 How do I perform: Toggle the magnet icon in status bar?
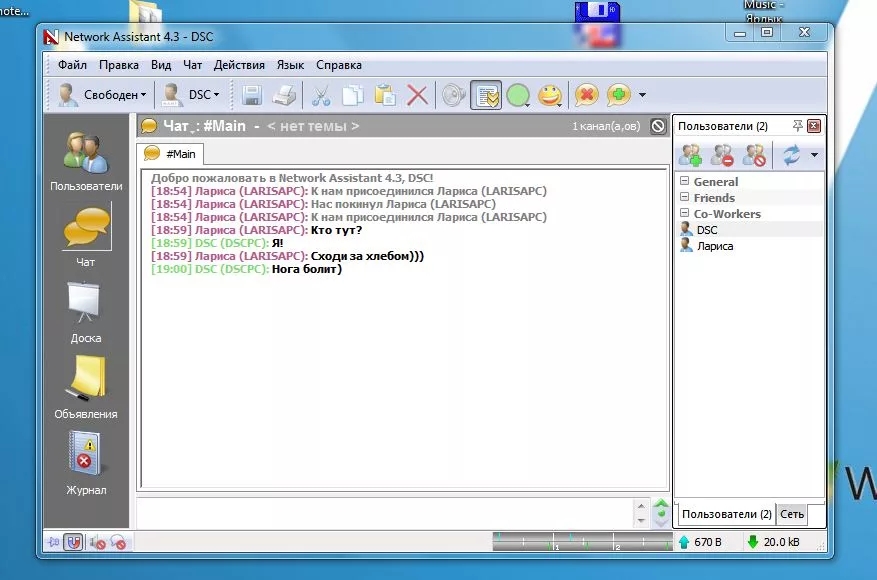pos(73,542)
